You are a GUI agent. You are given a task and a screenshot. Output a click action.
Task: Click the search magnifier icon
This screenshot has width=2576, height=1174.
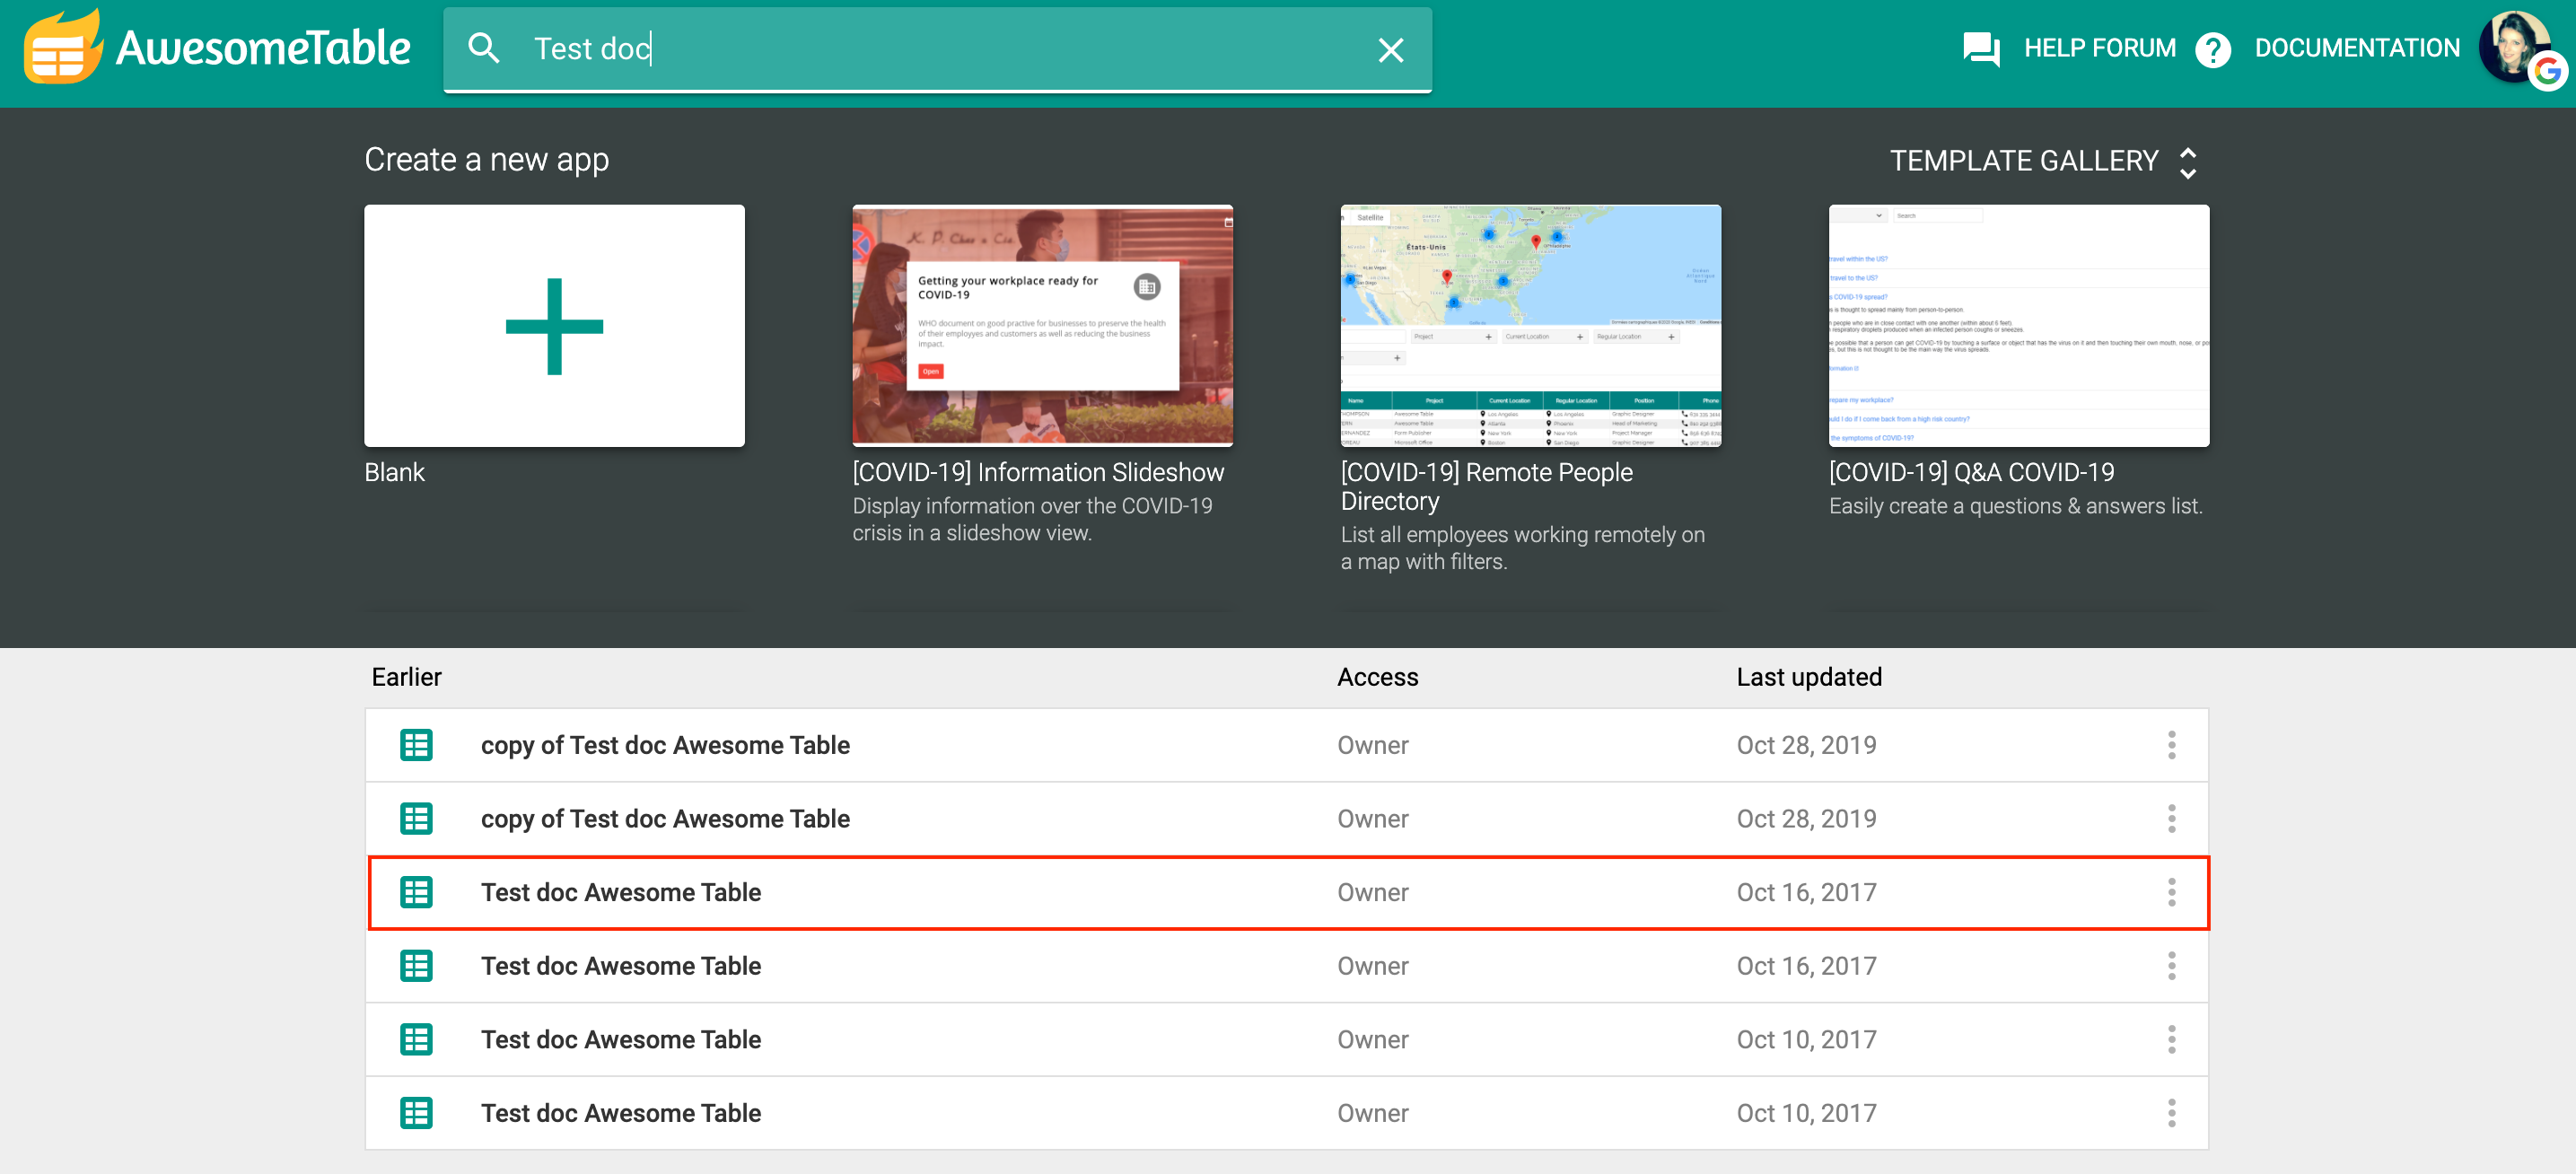point(484,48)
